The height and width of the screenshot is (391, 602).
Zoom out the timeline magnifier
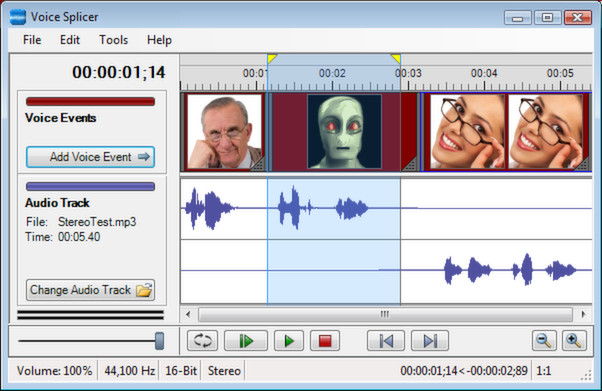tap(544, 340)
